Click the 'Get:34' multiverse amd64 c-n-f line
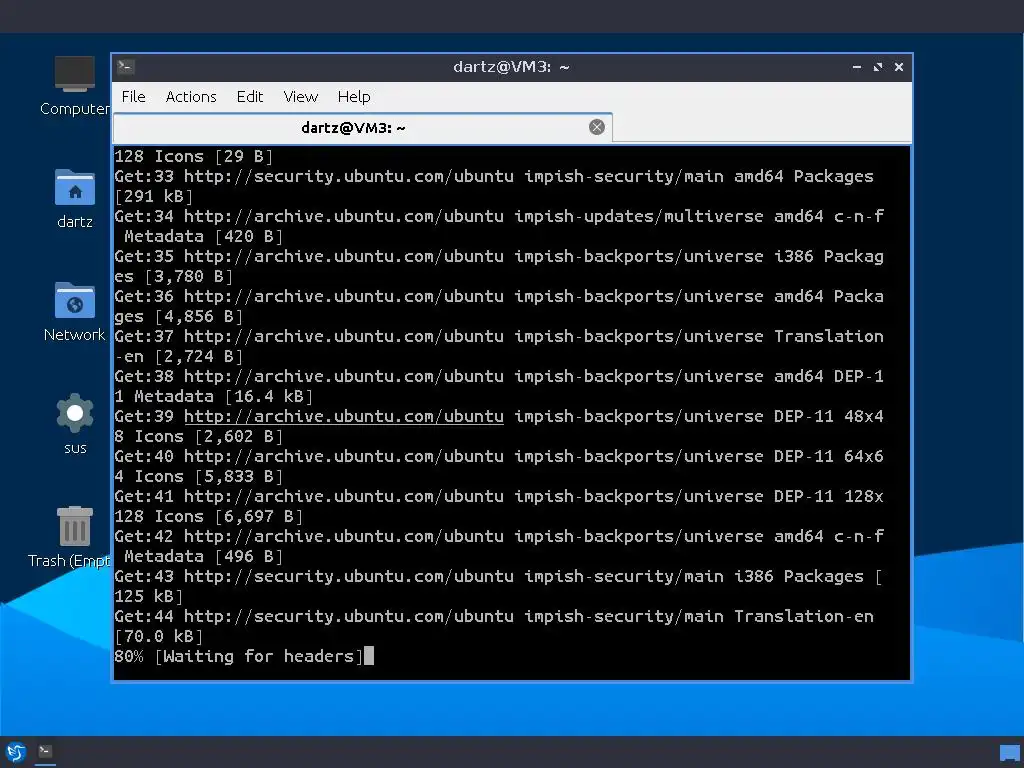 point(499,216)
